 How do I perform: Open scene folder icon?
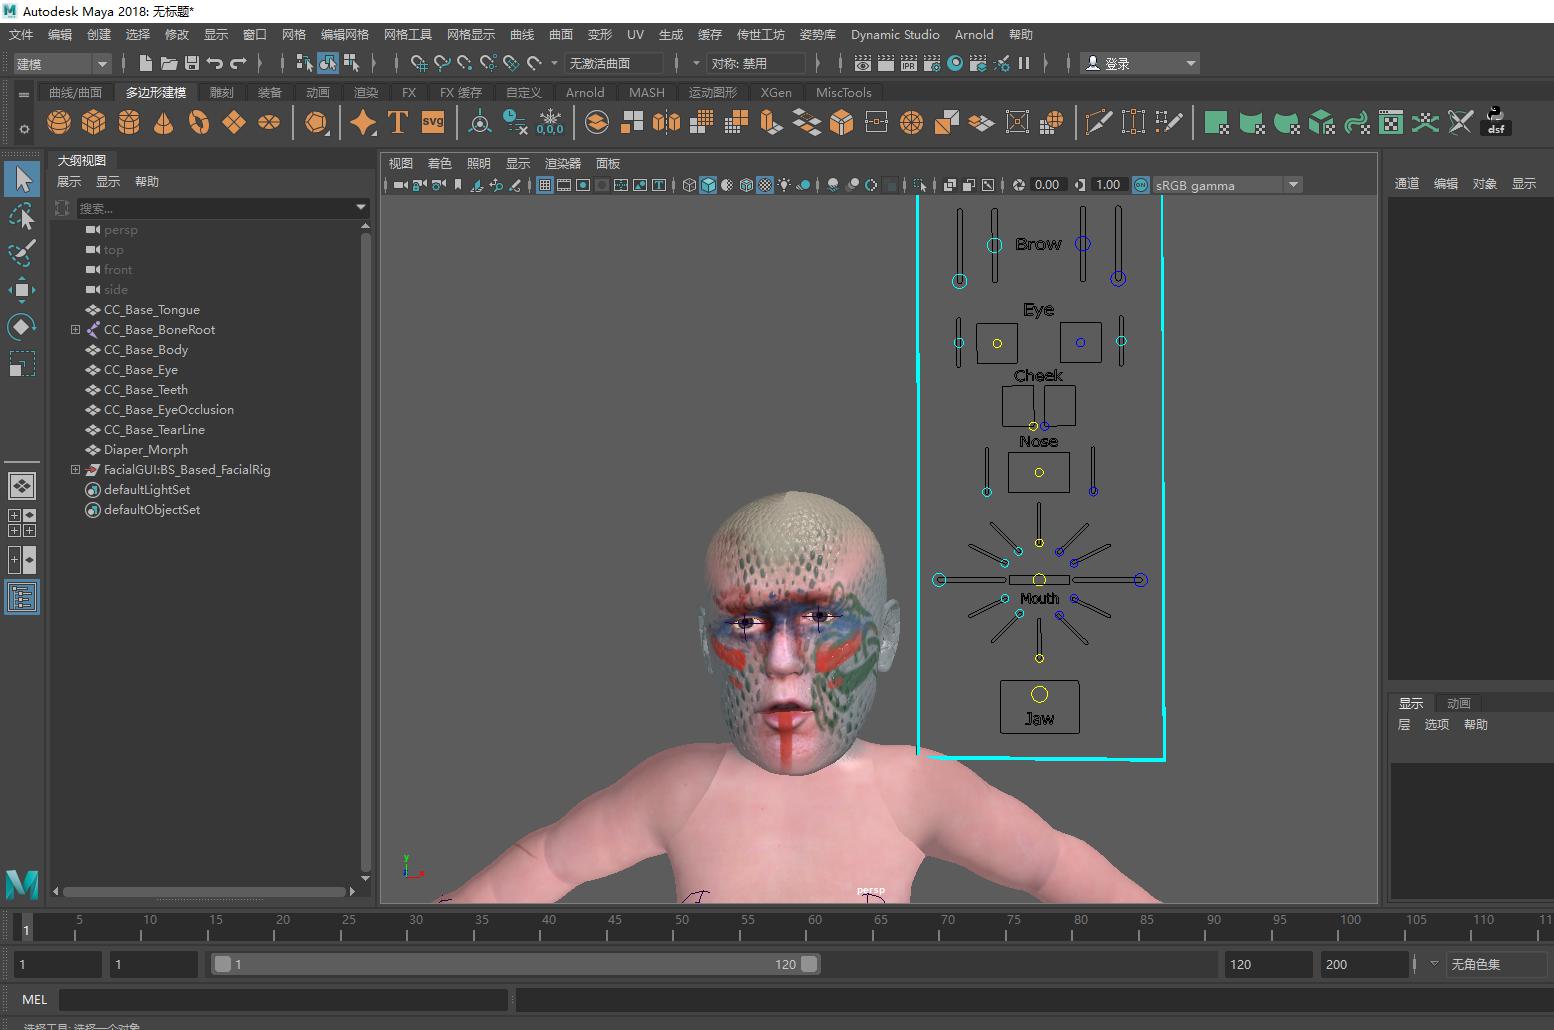tap(169, 63)
